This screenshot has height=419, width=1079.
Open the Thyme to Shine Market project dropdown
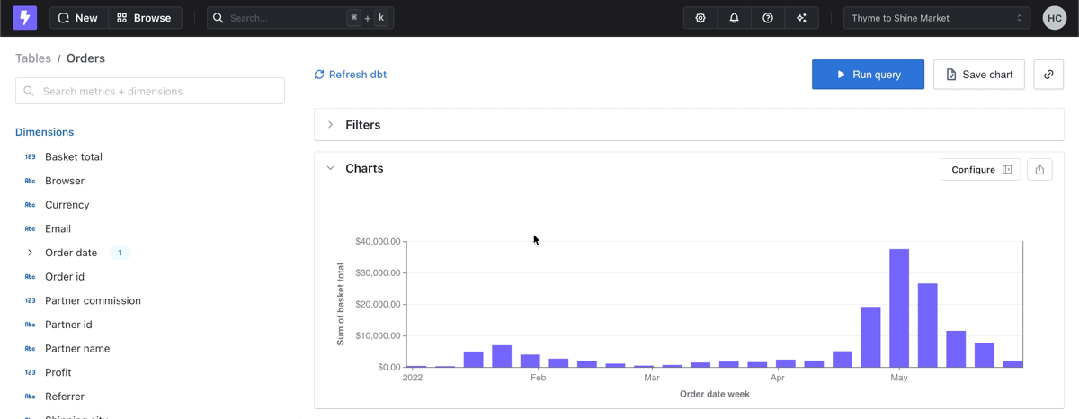(x=936, y=18)
